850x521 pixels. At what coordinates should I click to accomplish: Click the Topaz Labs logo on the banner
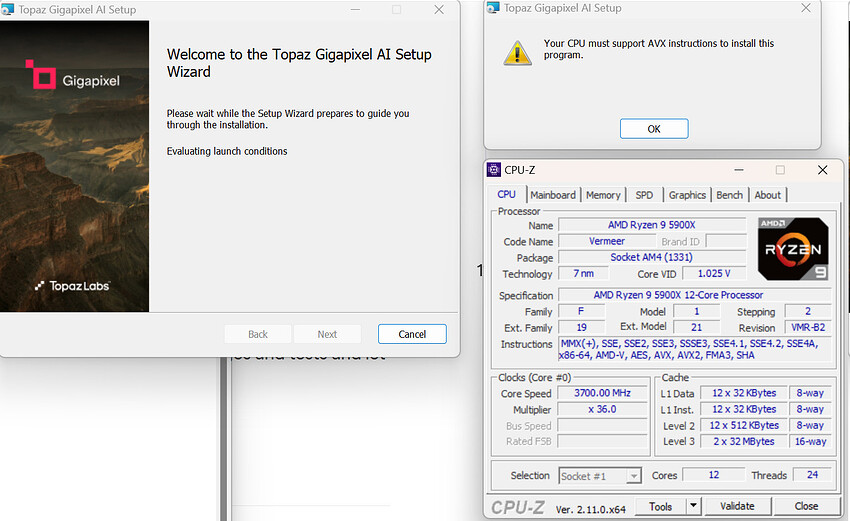point(72,286)
